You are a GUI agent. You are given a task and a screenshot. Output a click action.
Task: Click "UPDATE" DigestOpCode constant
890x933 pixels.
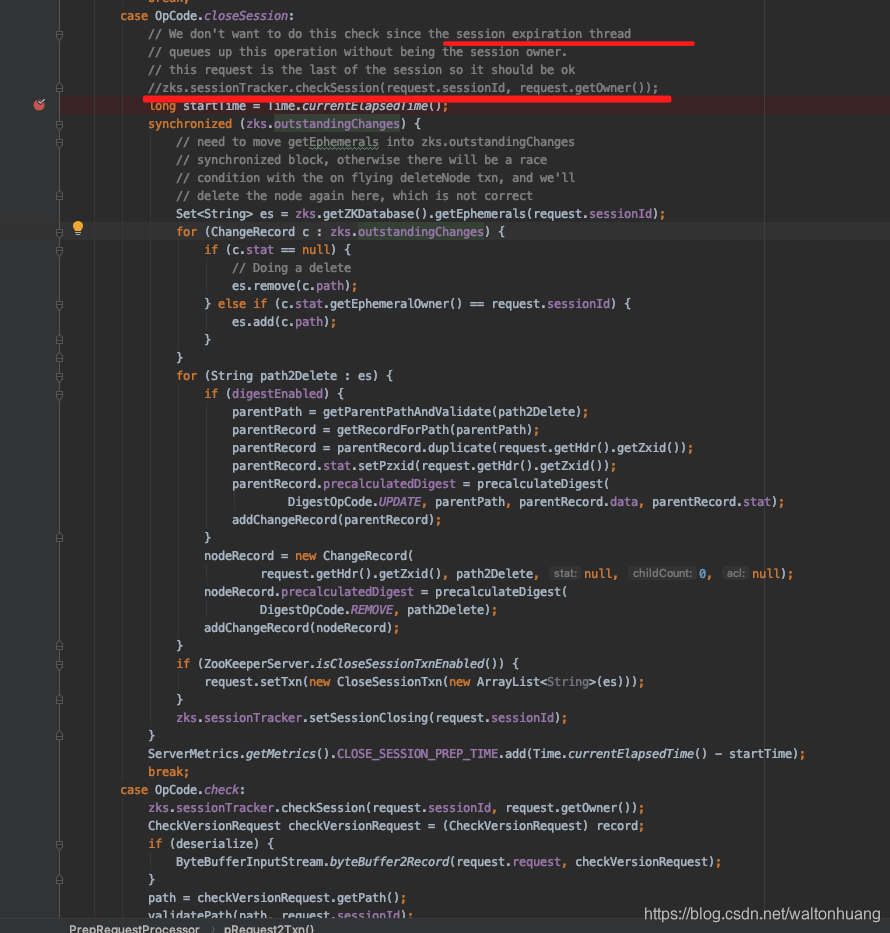coord(400,502)
